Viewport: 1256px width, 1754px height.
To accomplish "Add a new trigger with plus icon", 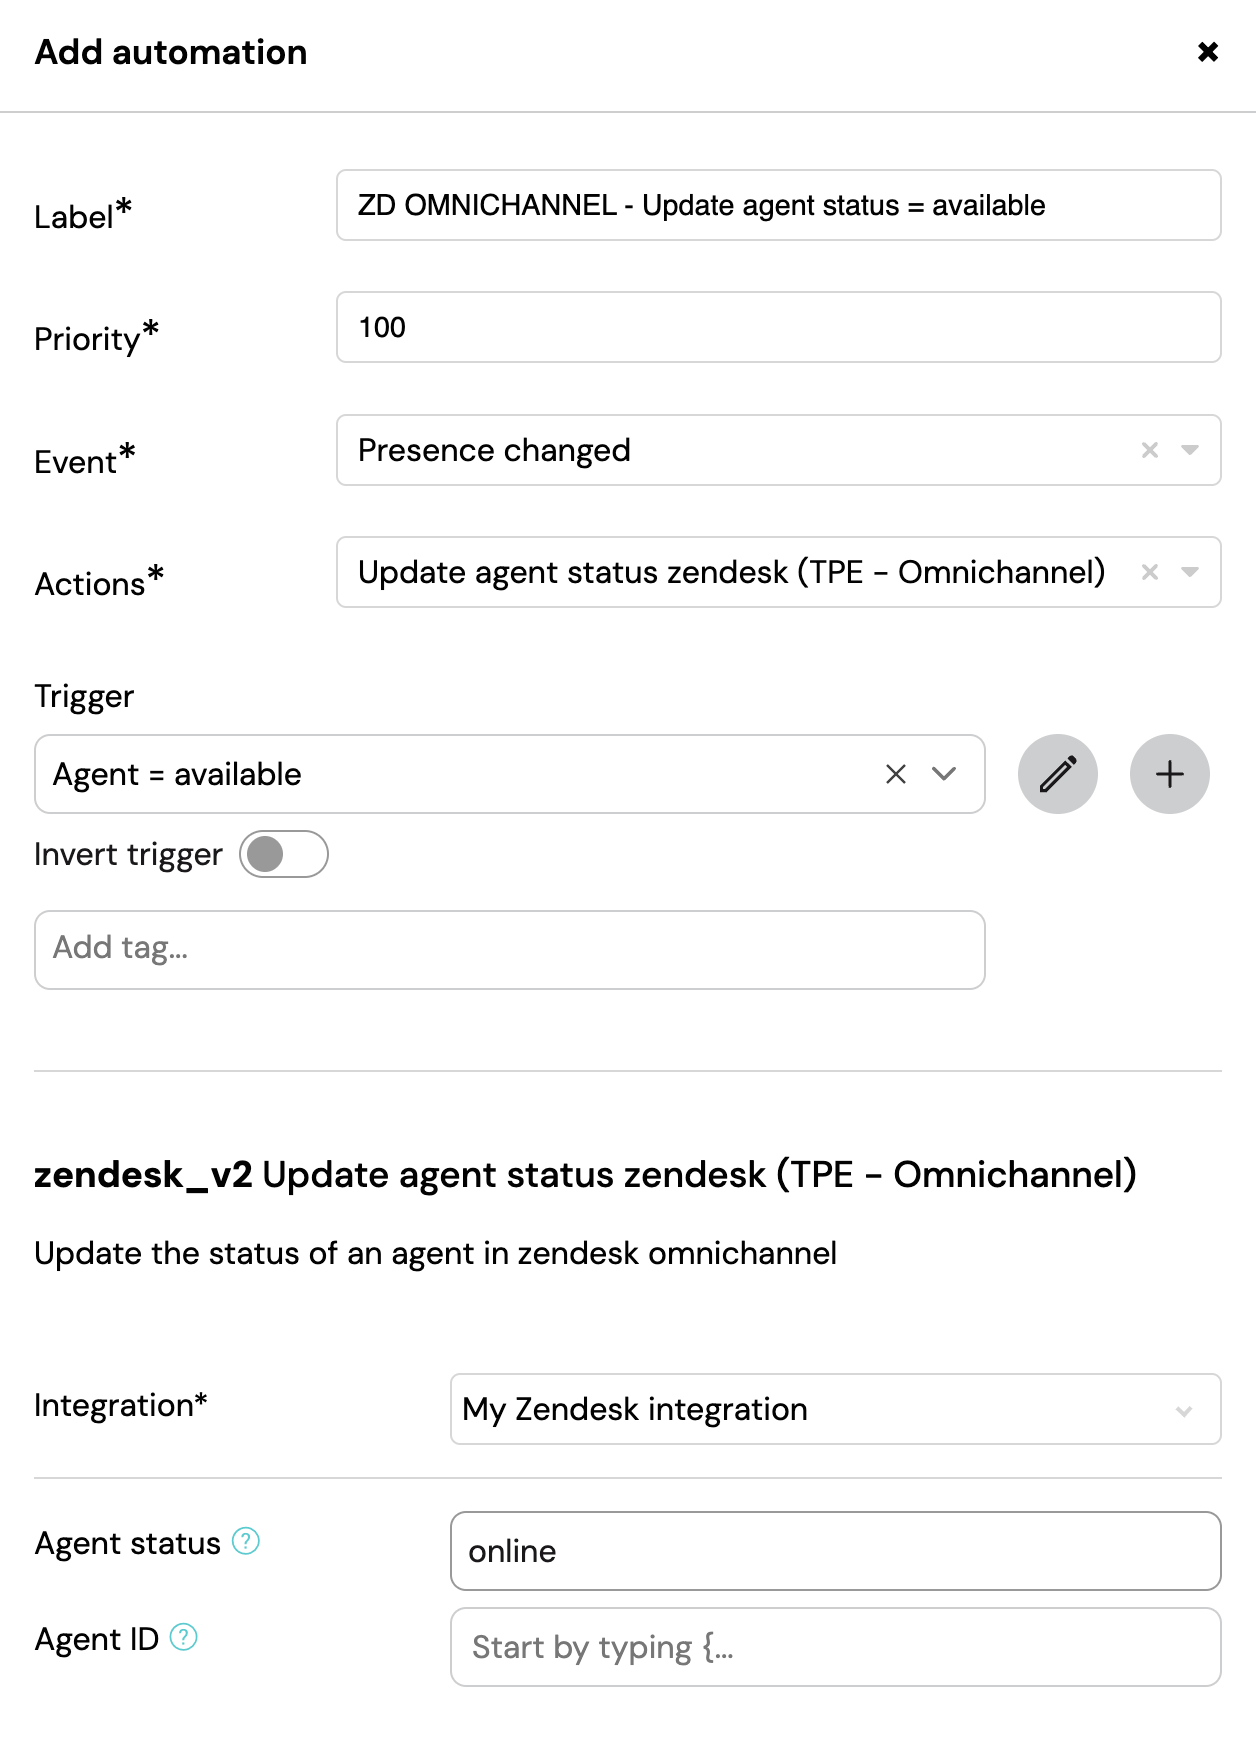I will click(x=1170, y=774).
